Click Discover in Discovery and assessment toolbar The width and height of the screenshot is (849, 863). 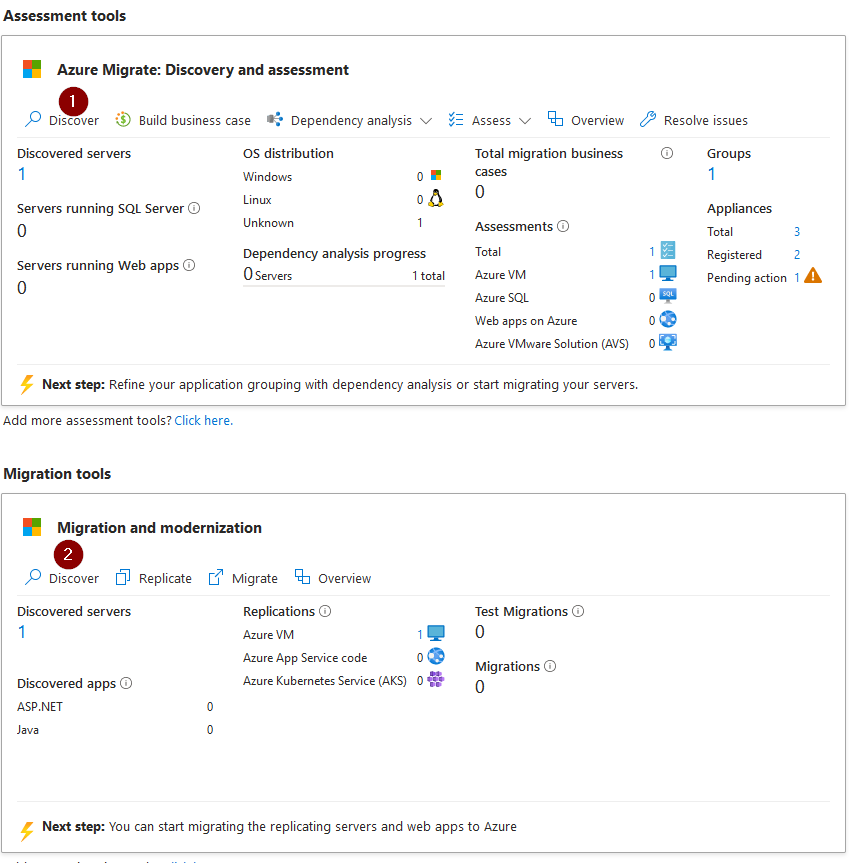click(x=62, y=120)
